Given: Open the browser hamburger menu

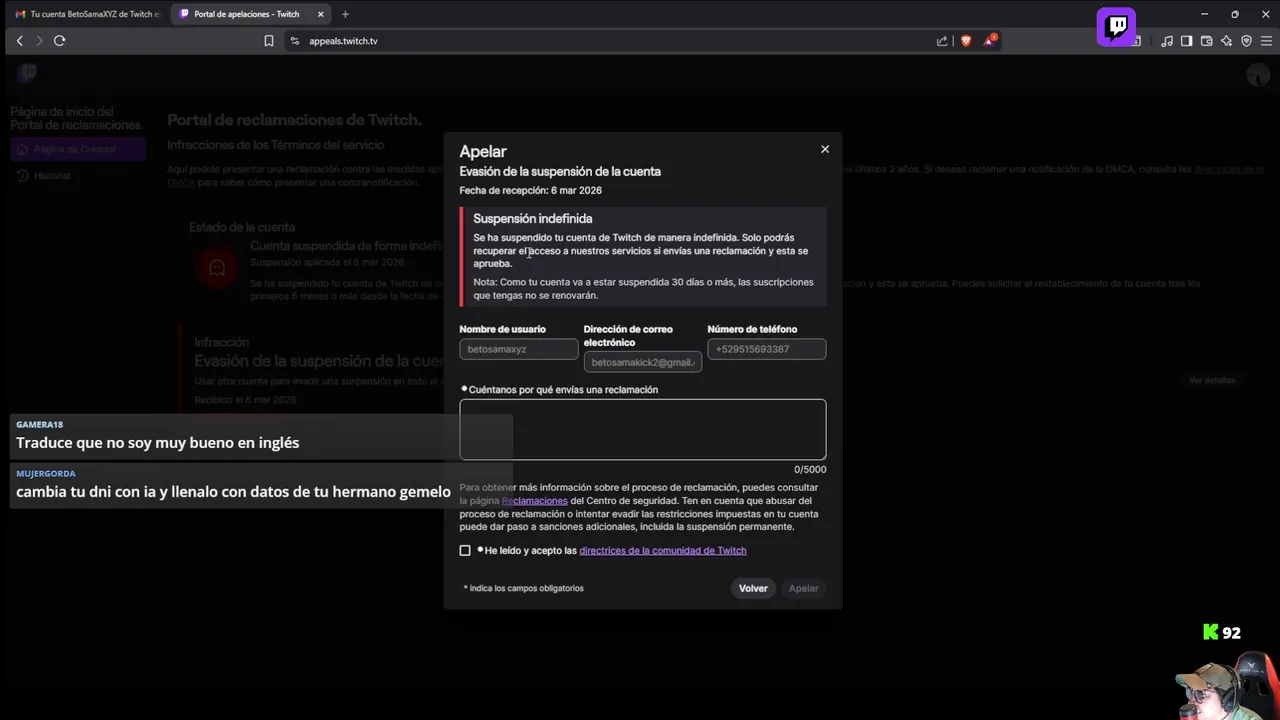Looking at the screenshot, I should pyautogui.click(x=1266, y=41).
